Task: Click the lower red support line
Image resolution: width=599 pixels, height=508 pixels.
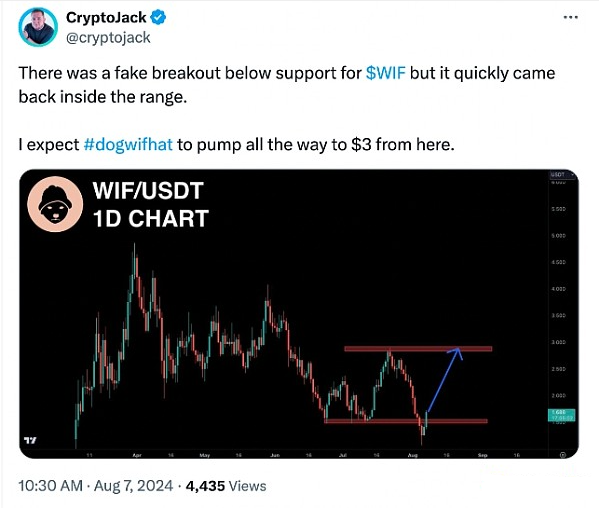Action: point(406,421)
